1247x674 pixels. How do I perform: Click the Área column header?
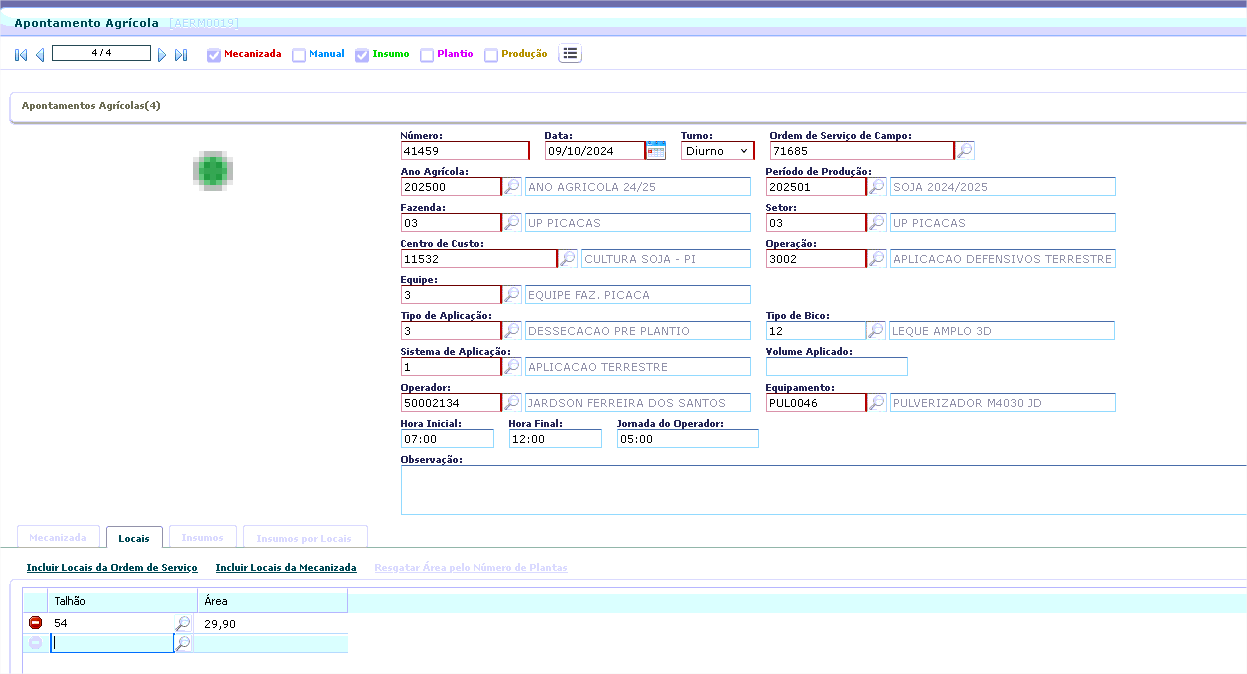coord(272,601)
